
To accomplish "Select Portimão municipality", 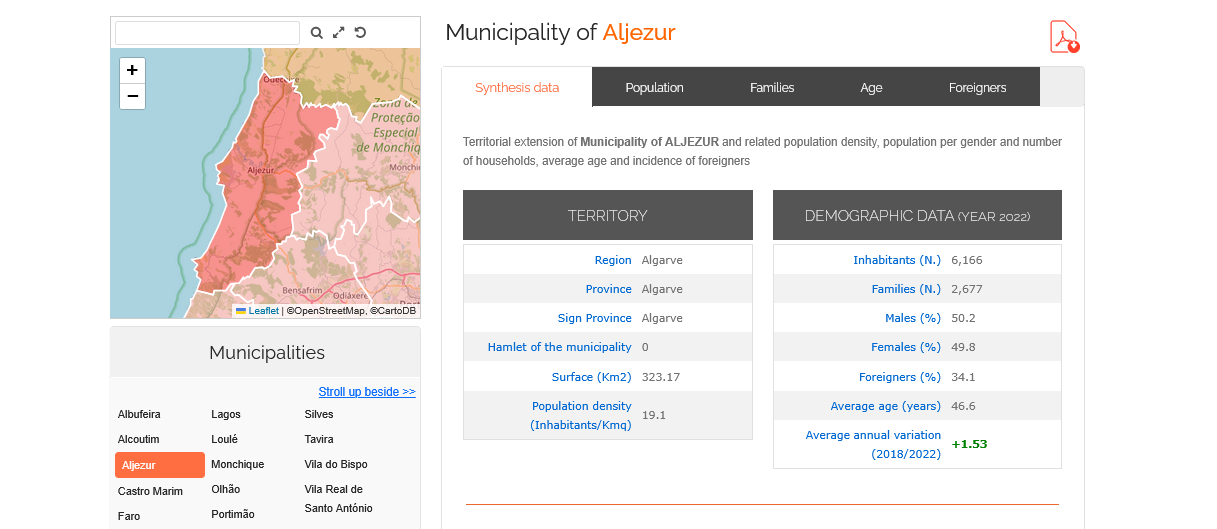I will click(x=233, y=514).
